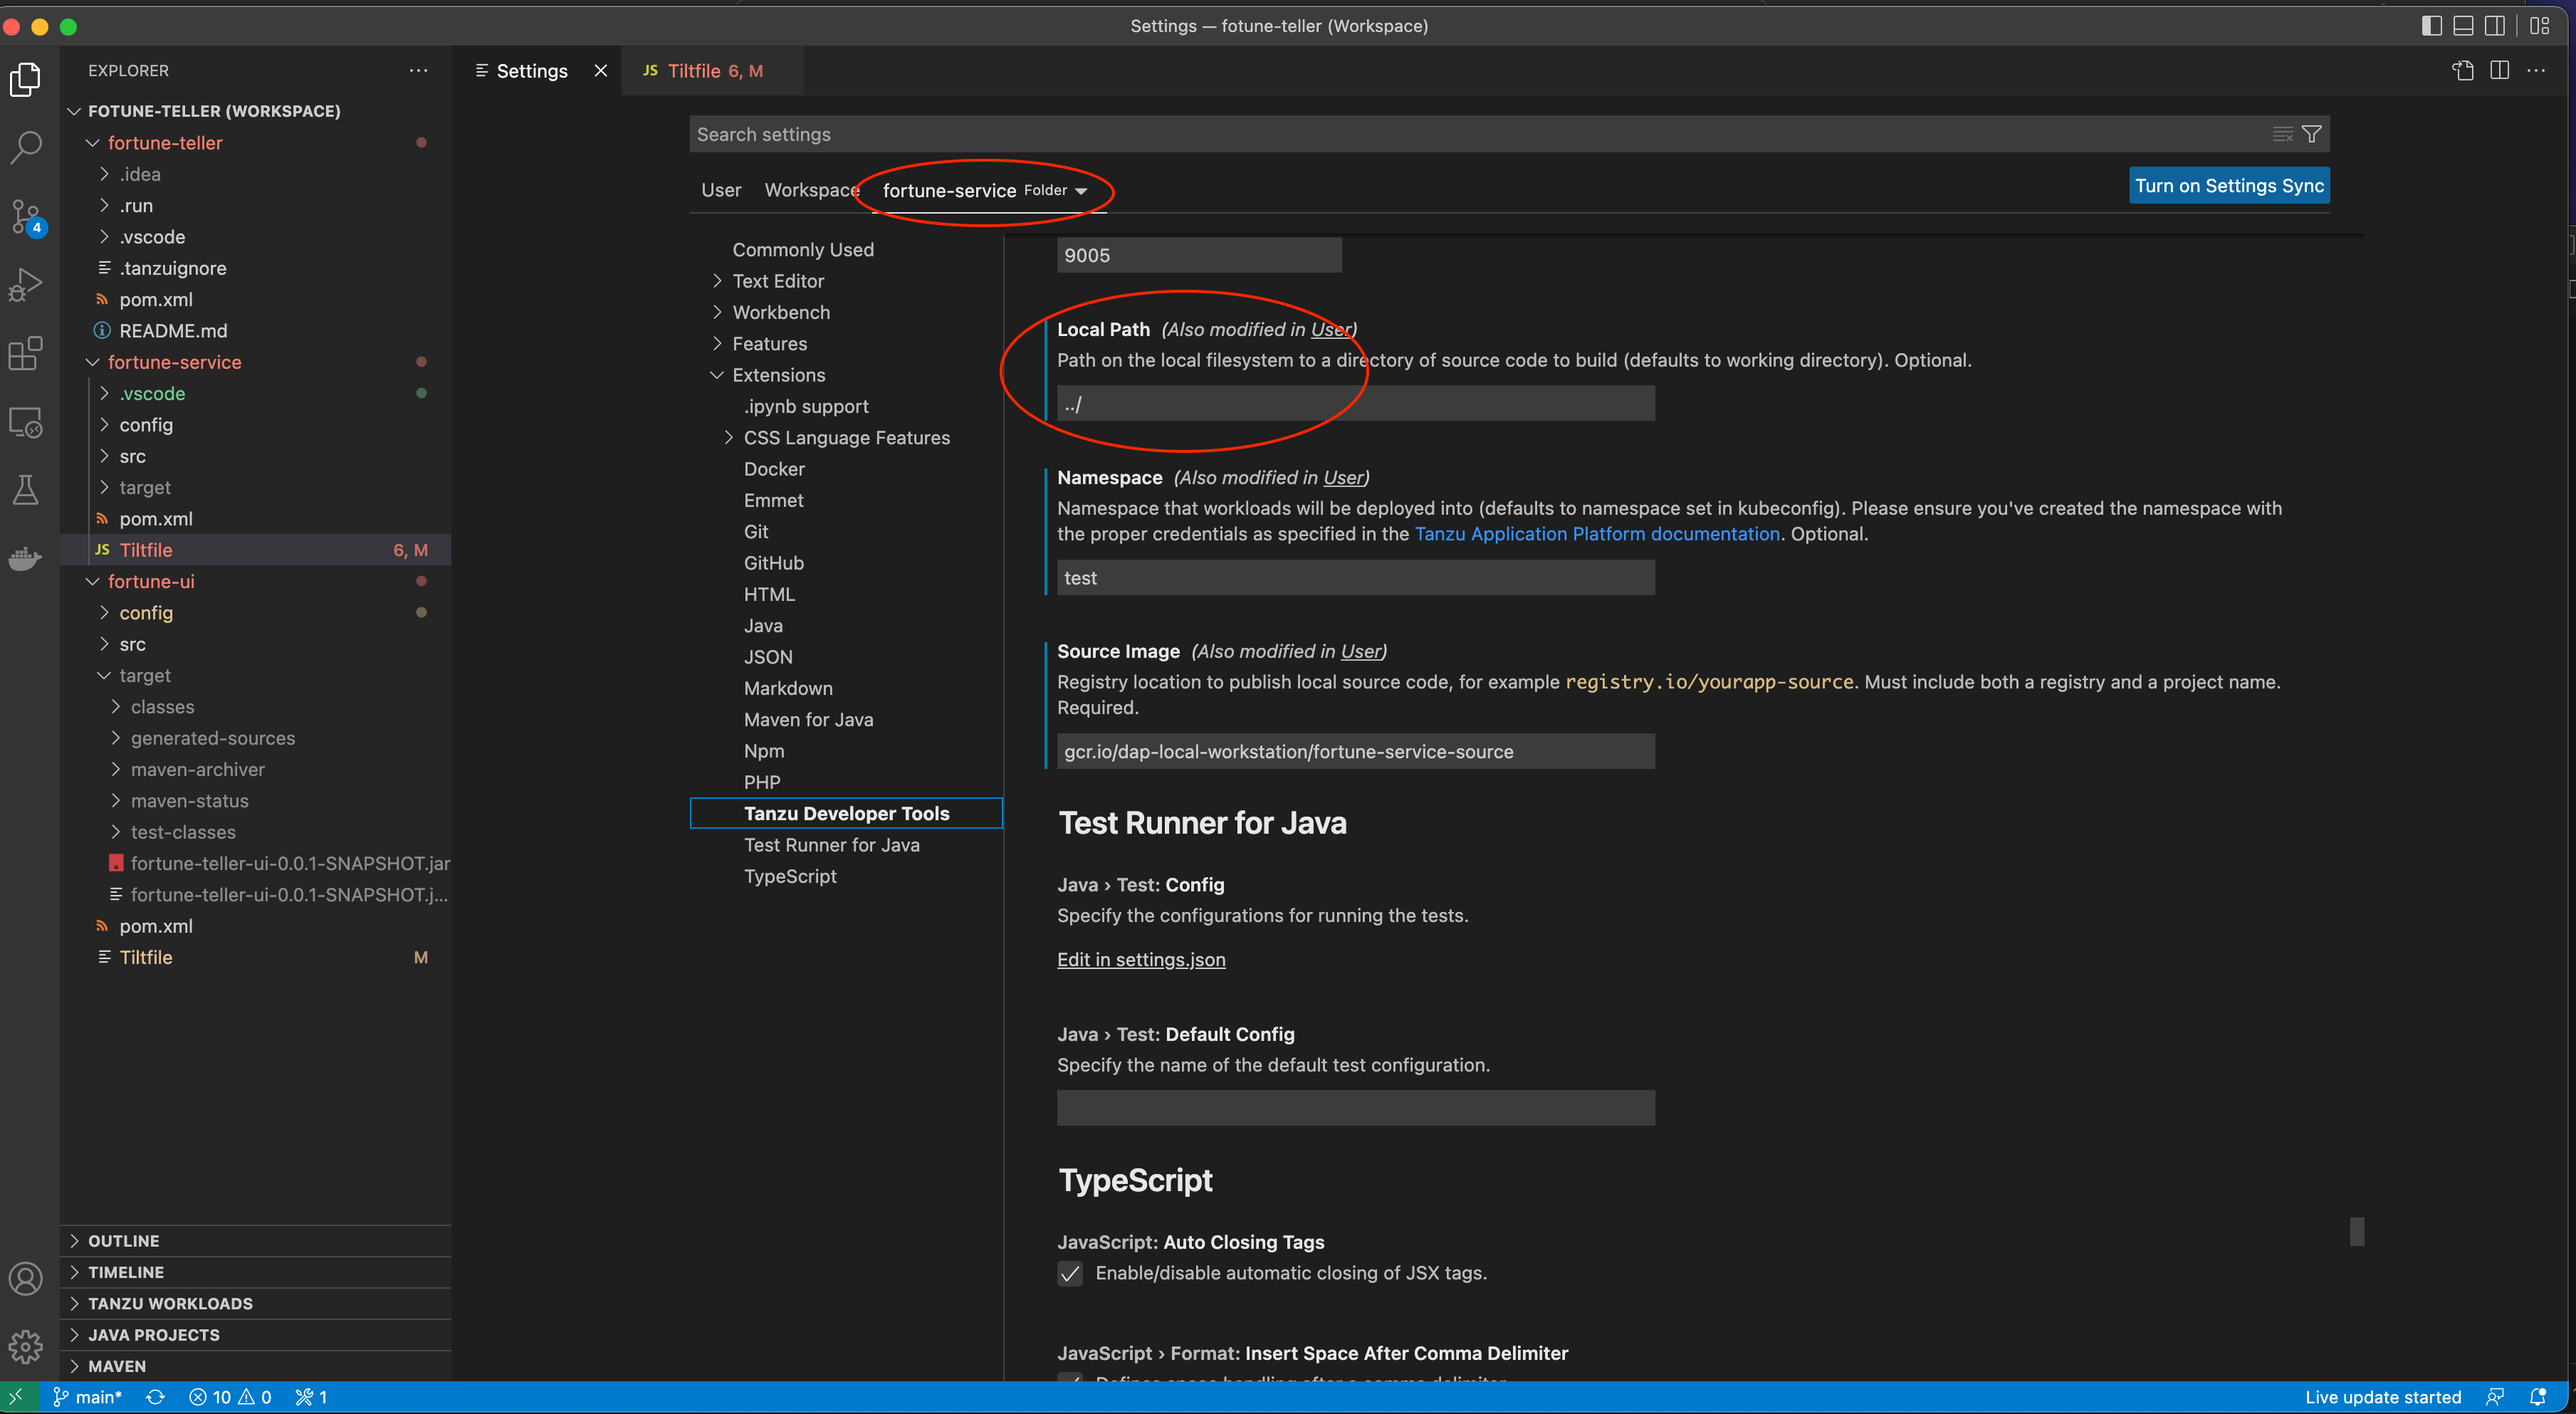Open Run and Debug view
Screen dimensions: 2576x1414
[26, 285]
